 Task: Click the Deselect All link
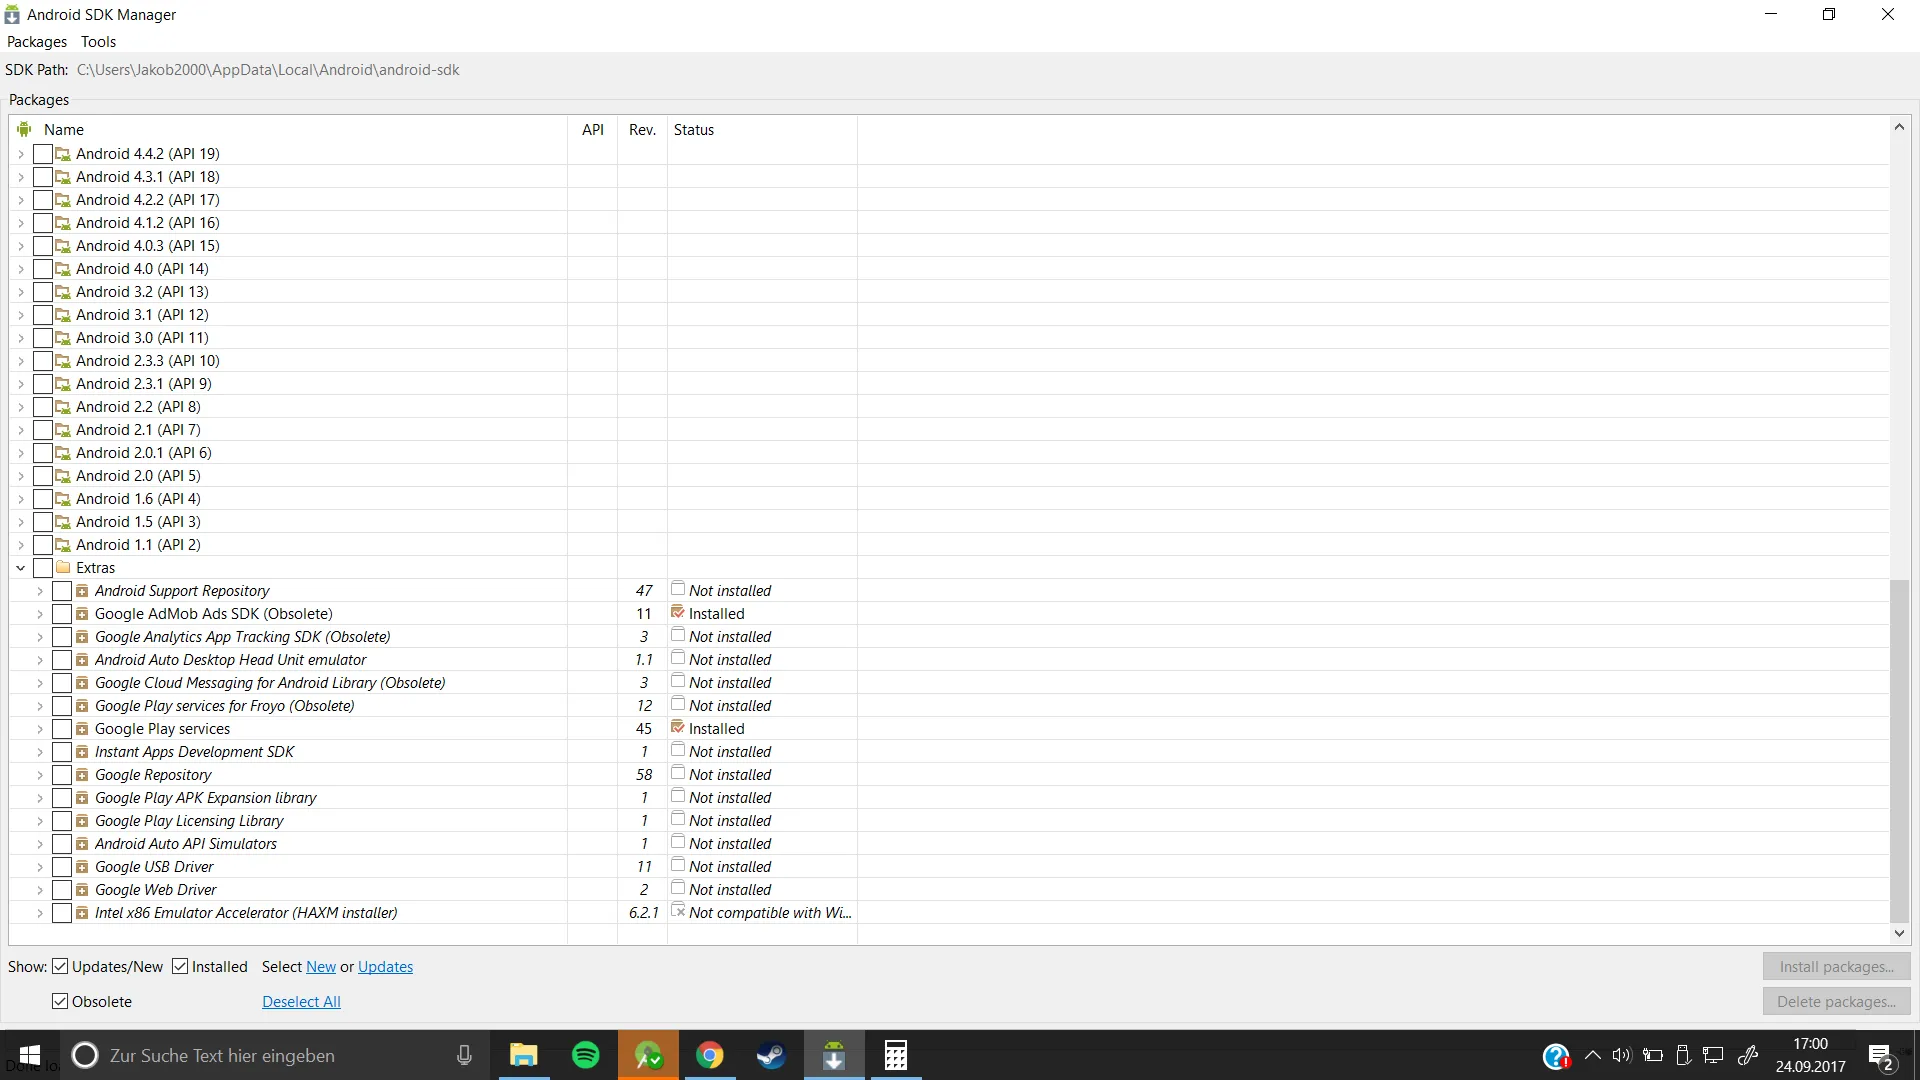(x=301, y=1001)
